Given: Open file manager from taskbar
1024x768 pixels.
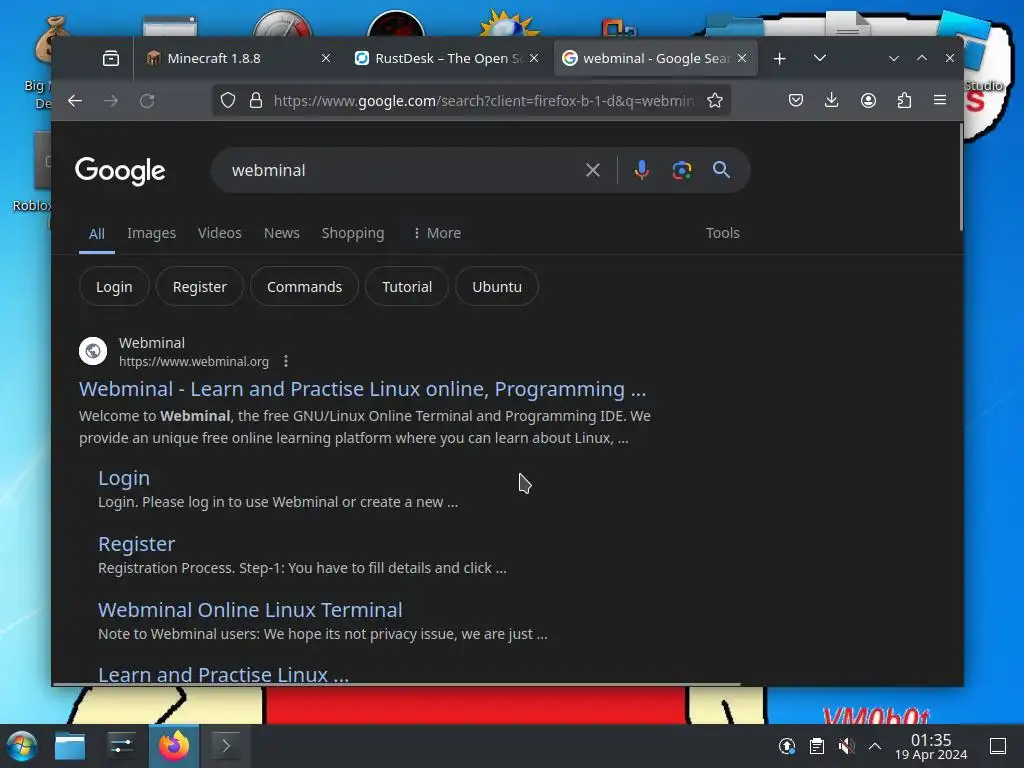Looking at the screenshot, I should pos(70,746).
